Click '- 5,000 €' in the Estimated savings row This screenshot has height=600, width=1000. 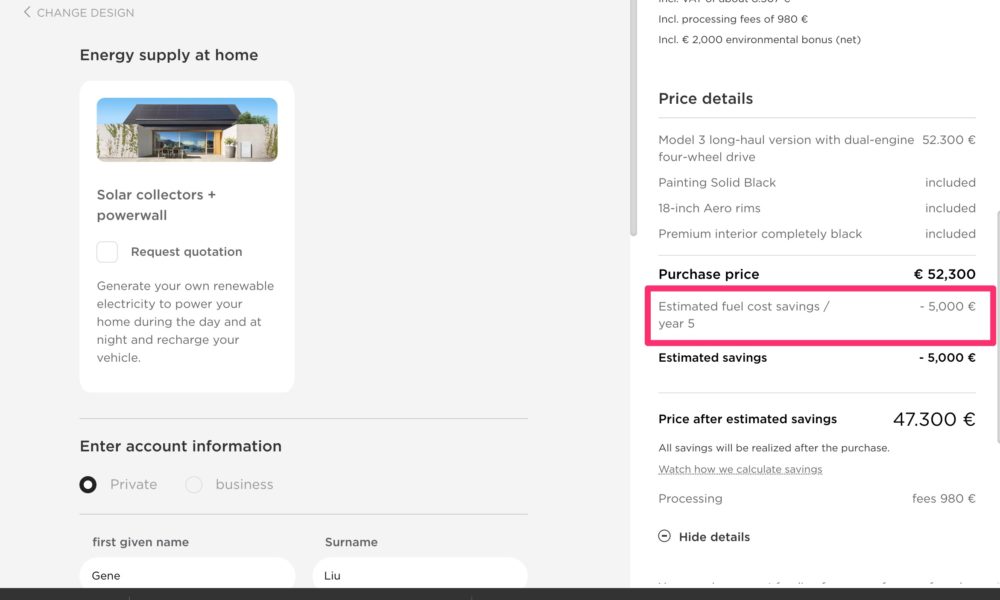[x=947, y=358]
